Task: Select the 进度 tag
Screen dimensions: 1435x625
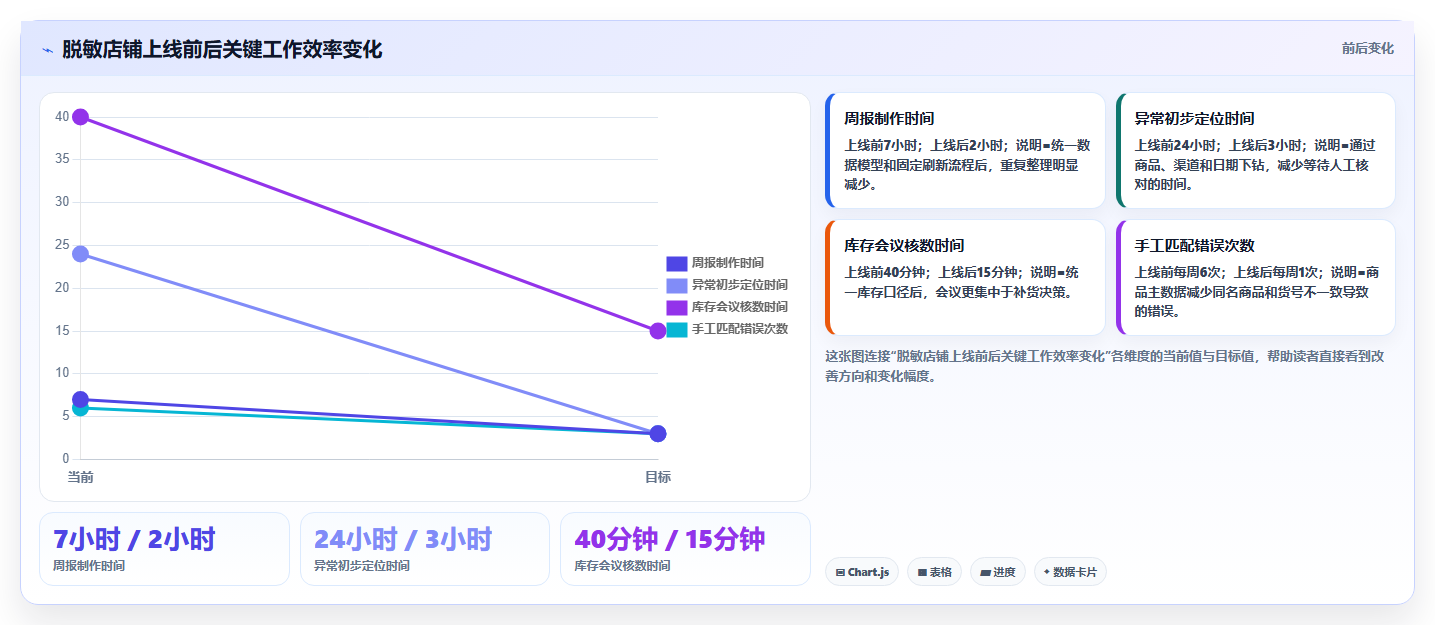Action: pyautogui.click(x=998, y=572)
